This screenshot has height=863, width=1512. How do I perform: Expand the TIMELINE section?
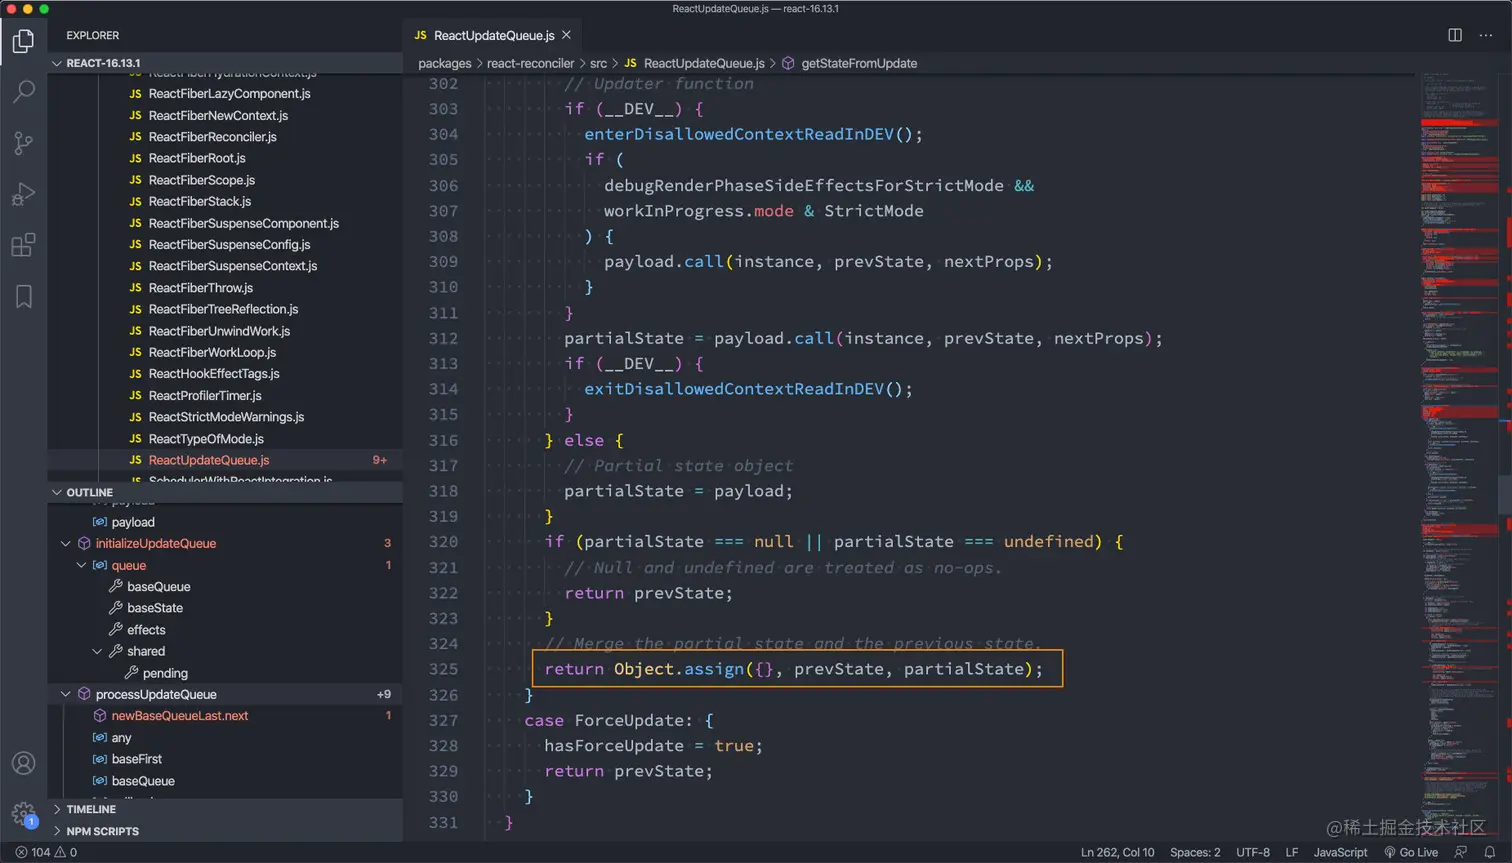pyautogui.click(x=225, y=809)
